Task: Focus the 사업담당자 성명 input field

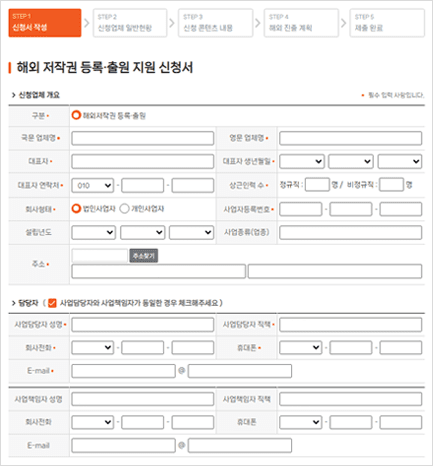Action: coord(143,325)
